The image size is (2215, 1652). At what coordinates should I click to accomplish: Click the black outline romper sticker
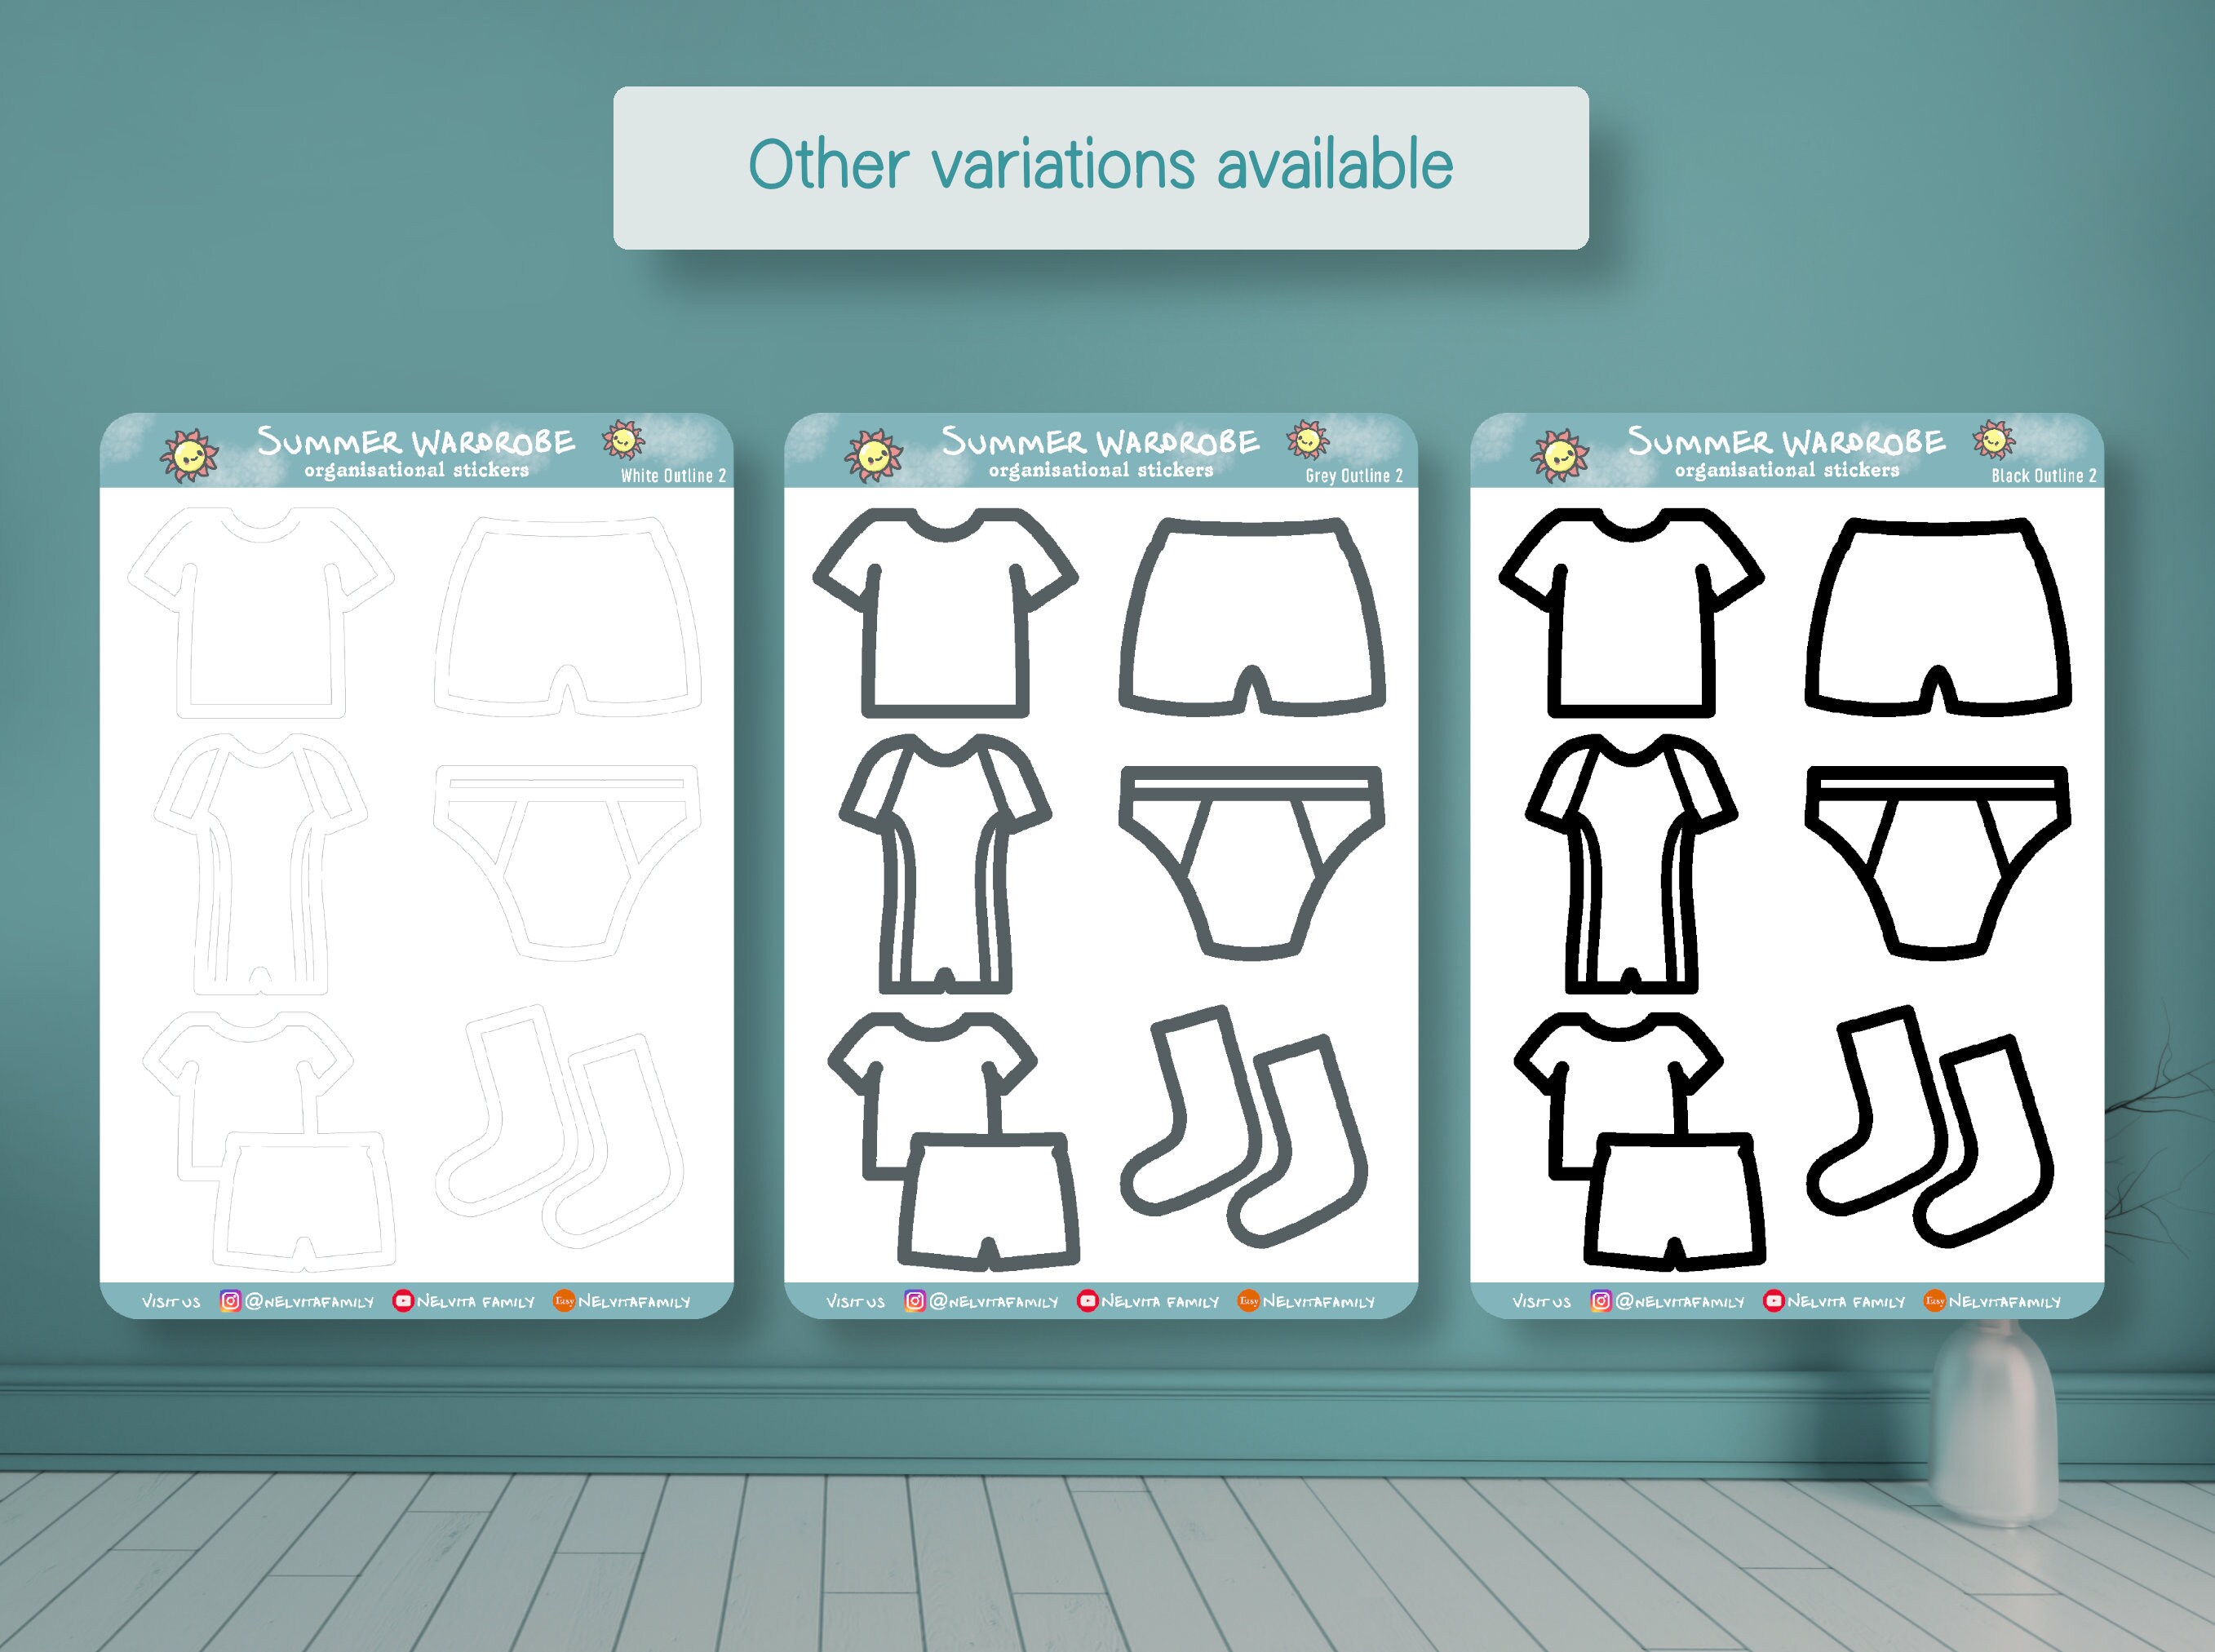1631,865
